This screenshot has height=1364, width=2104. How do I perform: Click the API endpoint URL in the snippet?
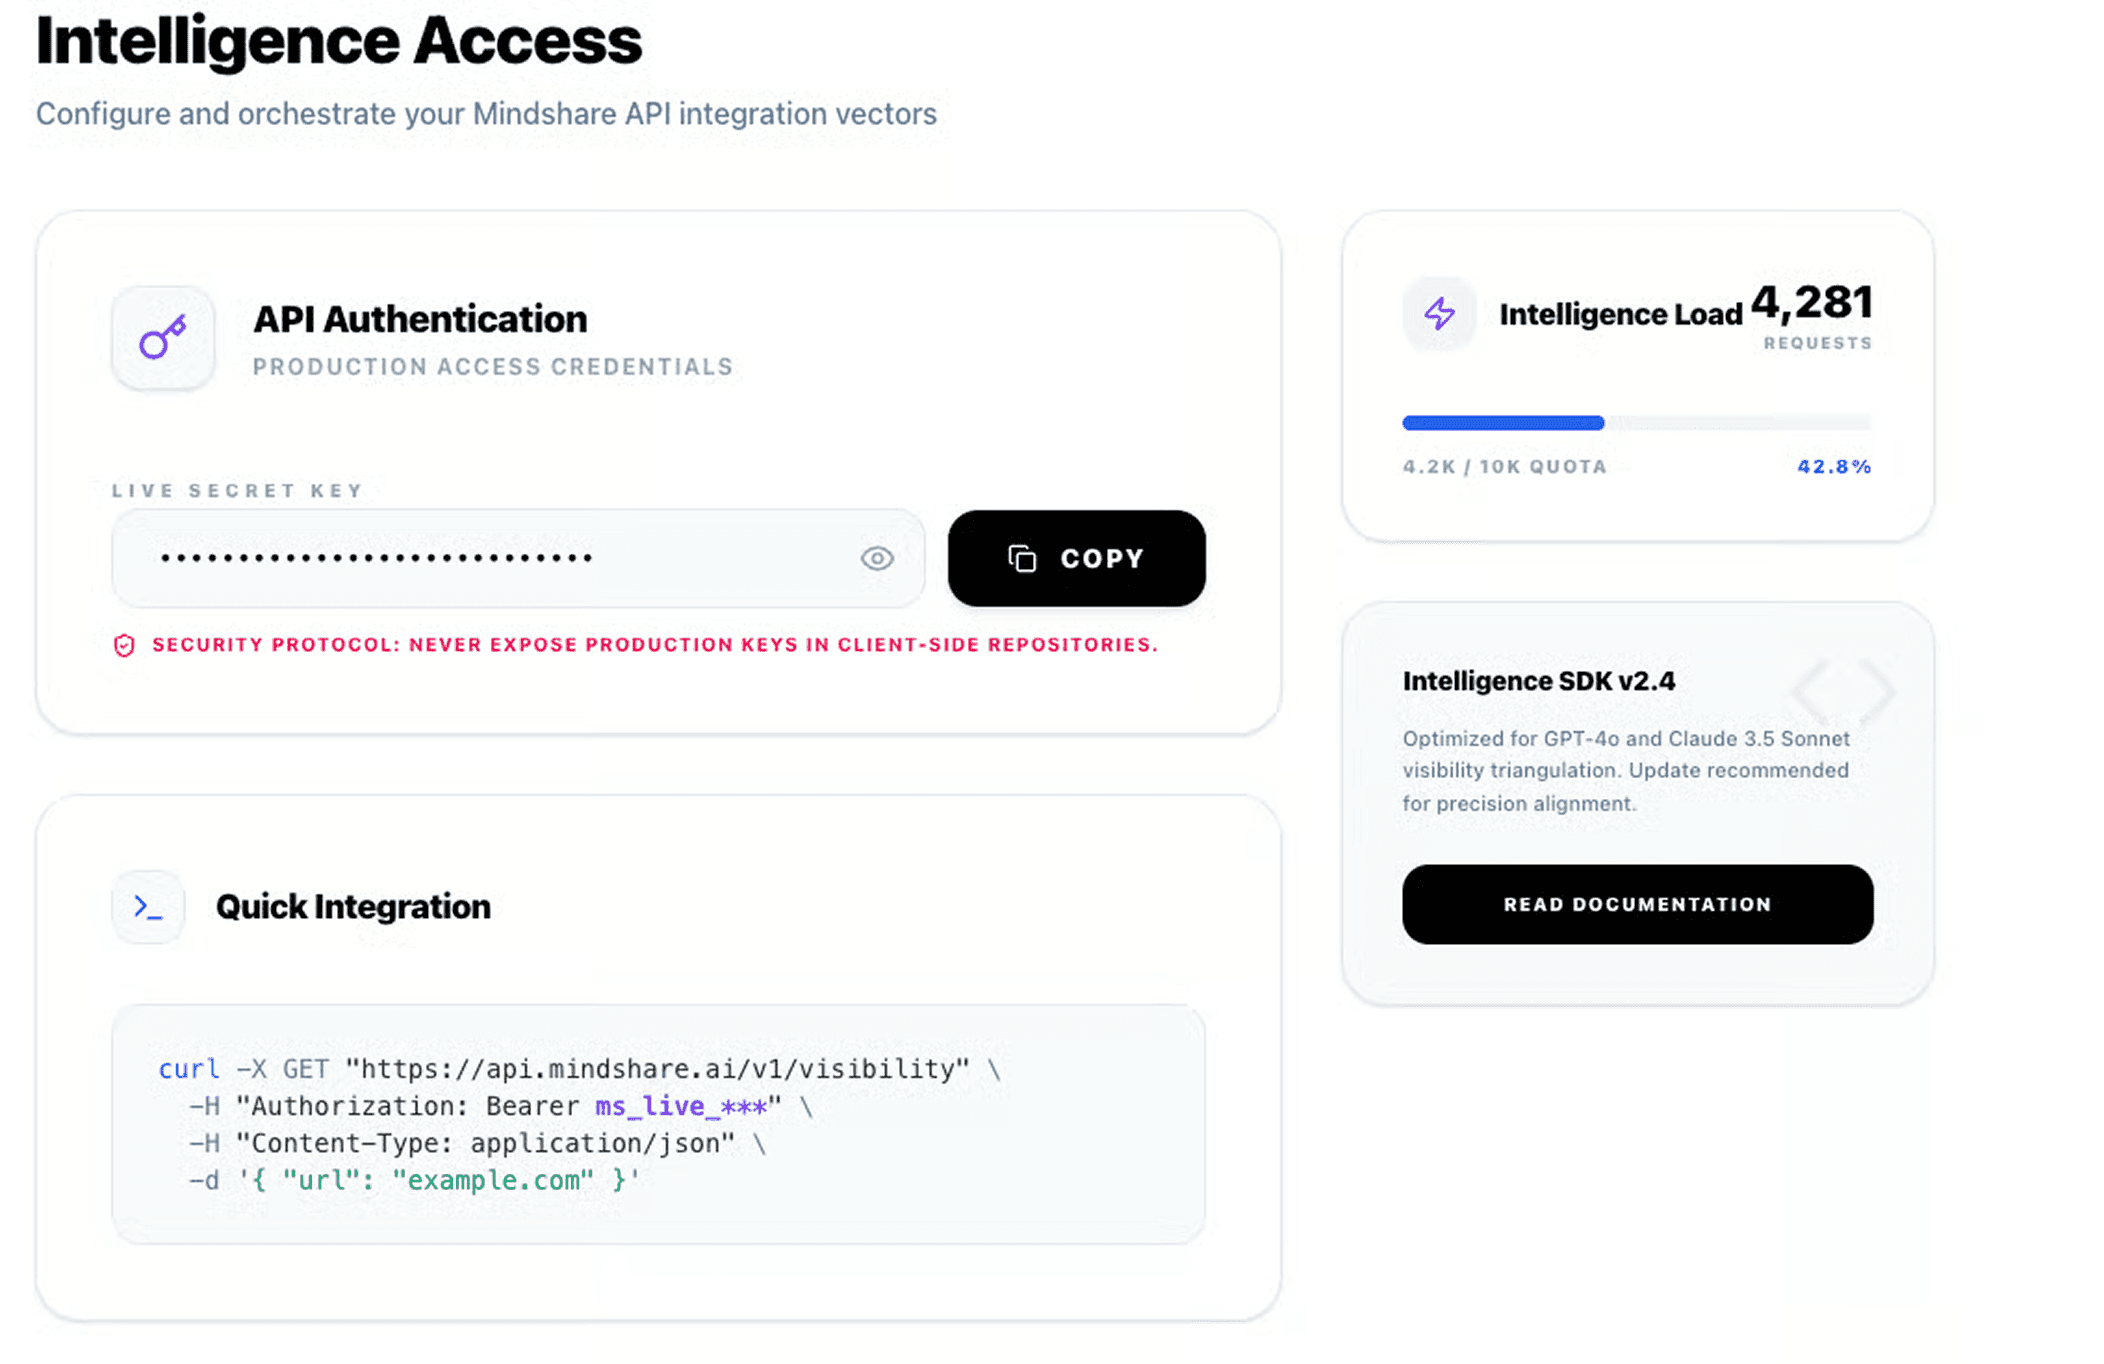pyautogui.click(x=657, y=1069)
